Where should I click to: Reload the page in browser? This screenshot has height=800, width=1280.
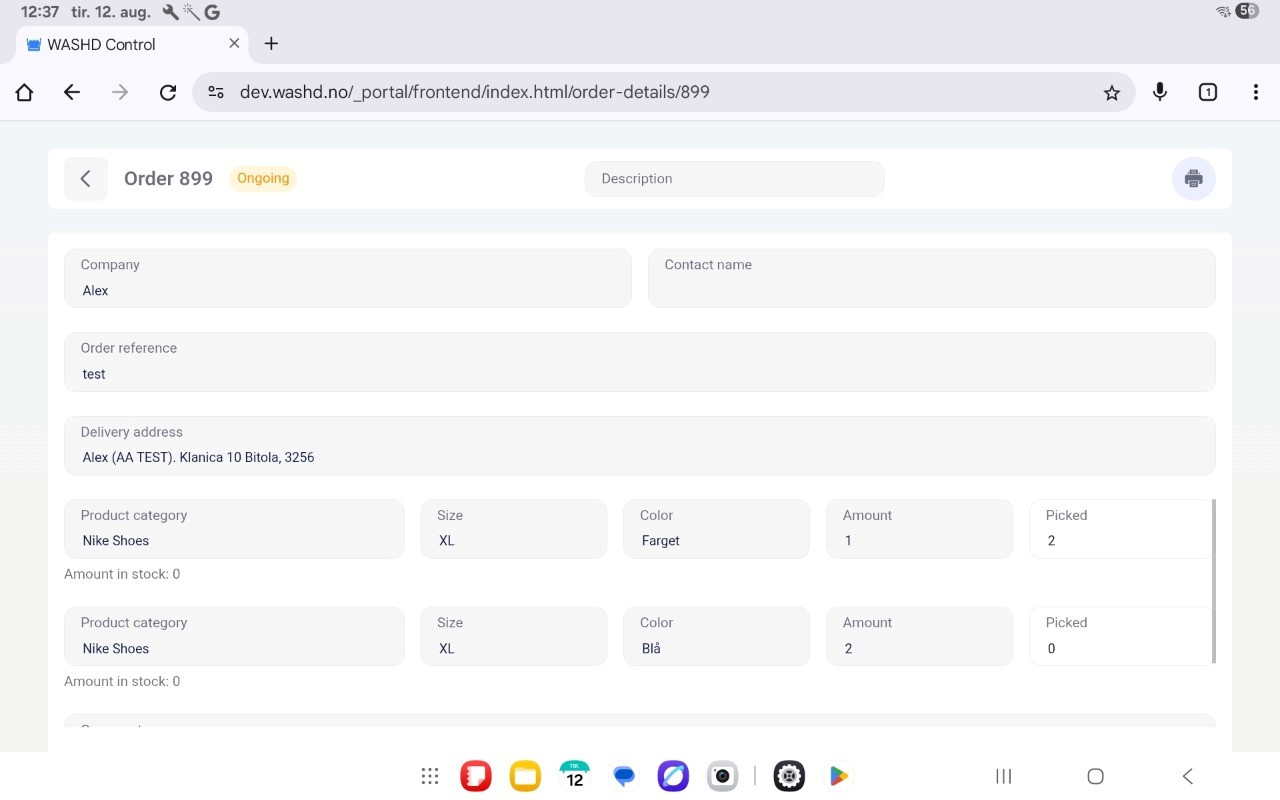coord(168,92)
